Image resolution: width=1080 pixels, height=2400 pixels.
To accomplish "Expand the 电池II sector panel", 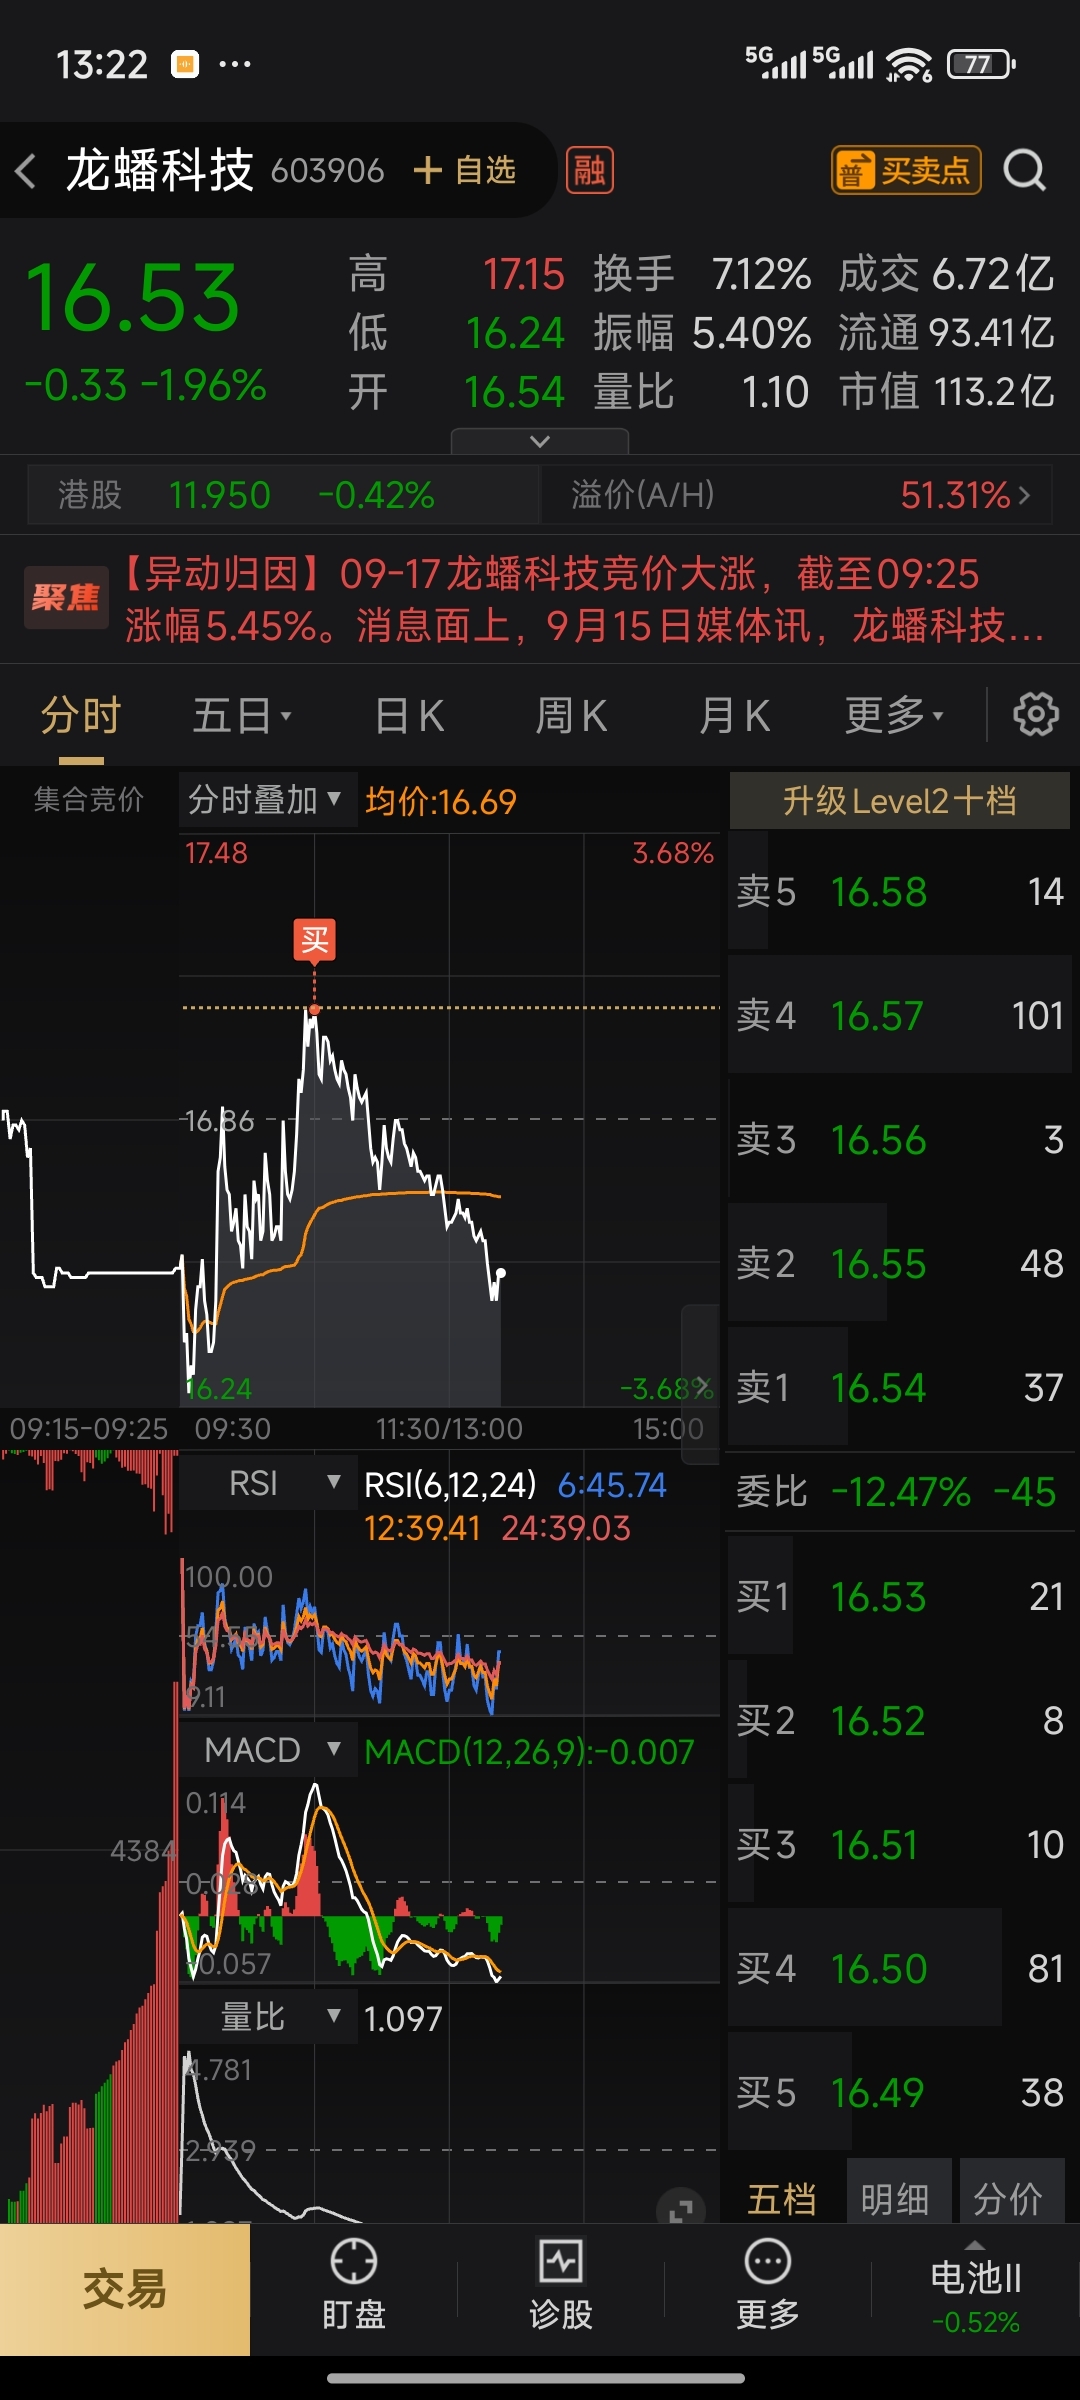I will 975,2288.
